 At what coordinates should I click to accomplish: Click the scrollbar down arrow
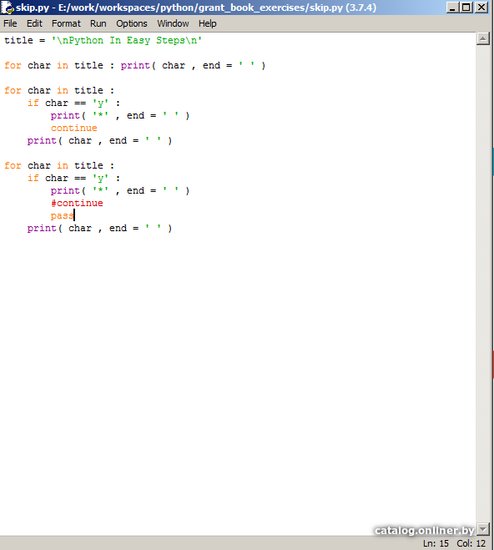coord(483,529)
